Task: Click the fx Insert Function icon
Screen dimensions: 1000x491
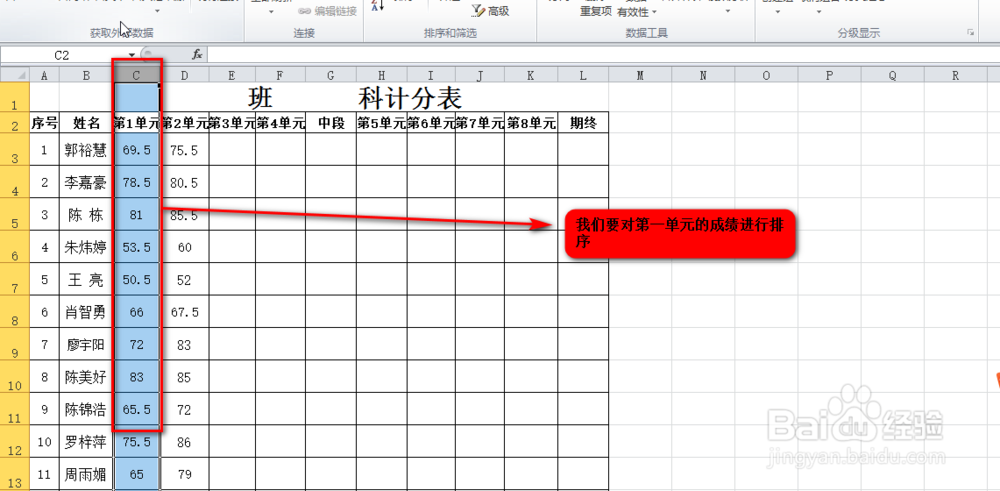Action: [x=197, y=55]
